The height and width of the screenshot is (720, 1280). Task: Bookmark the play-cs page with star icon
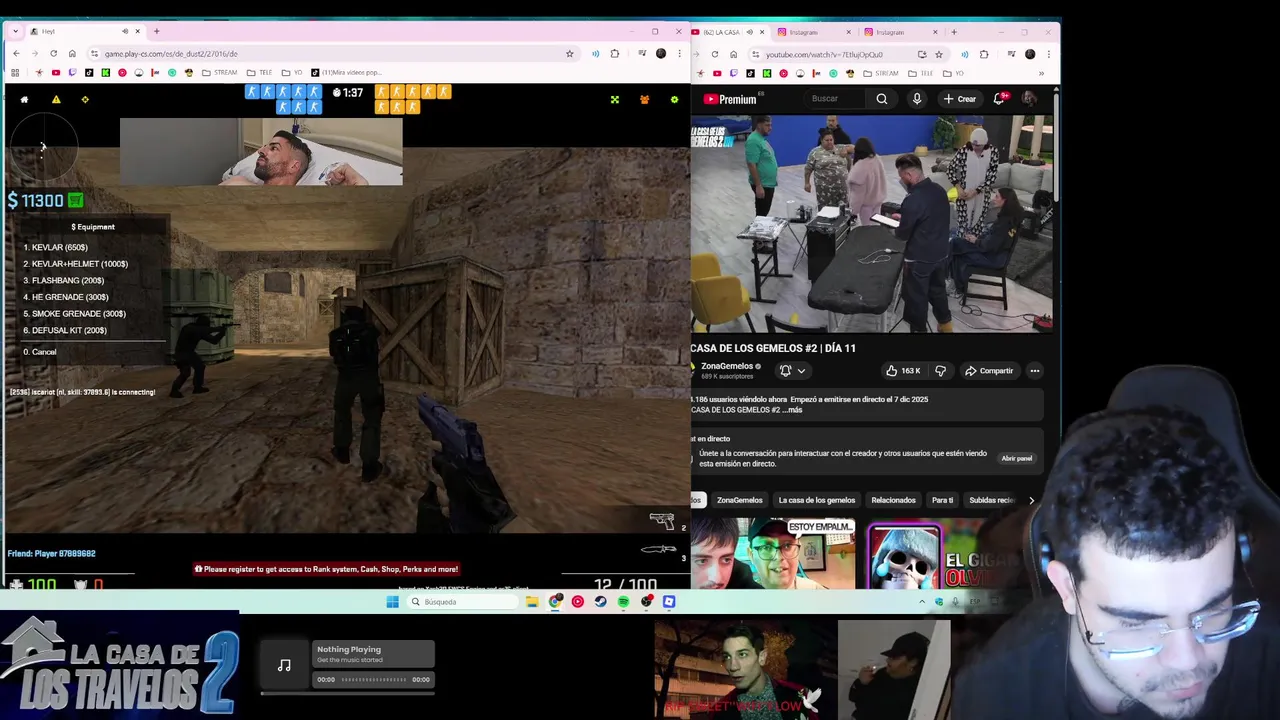pyautogui.click(x=570, y=54)
